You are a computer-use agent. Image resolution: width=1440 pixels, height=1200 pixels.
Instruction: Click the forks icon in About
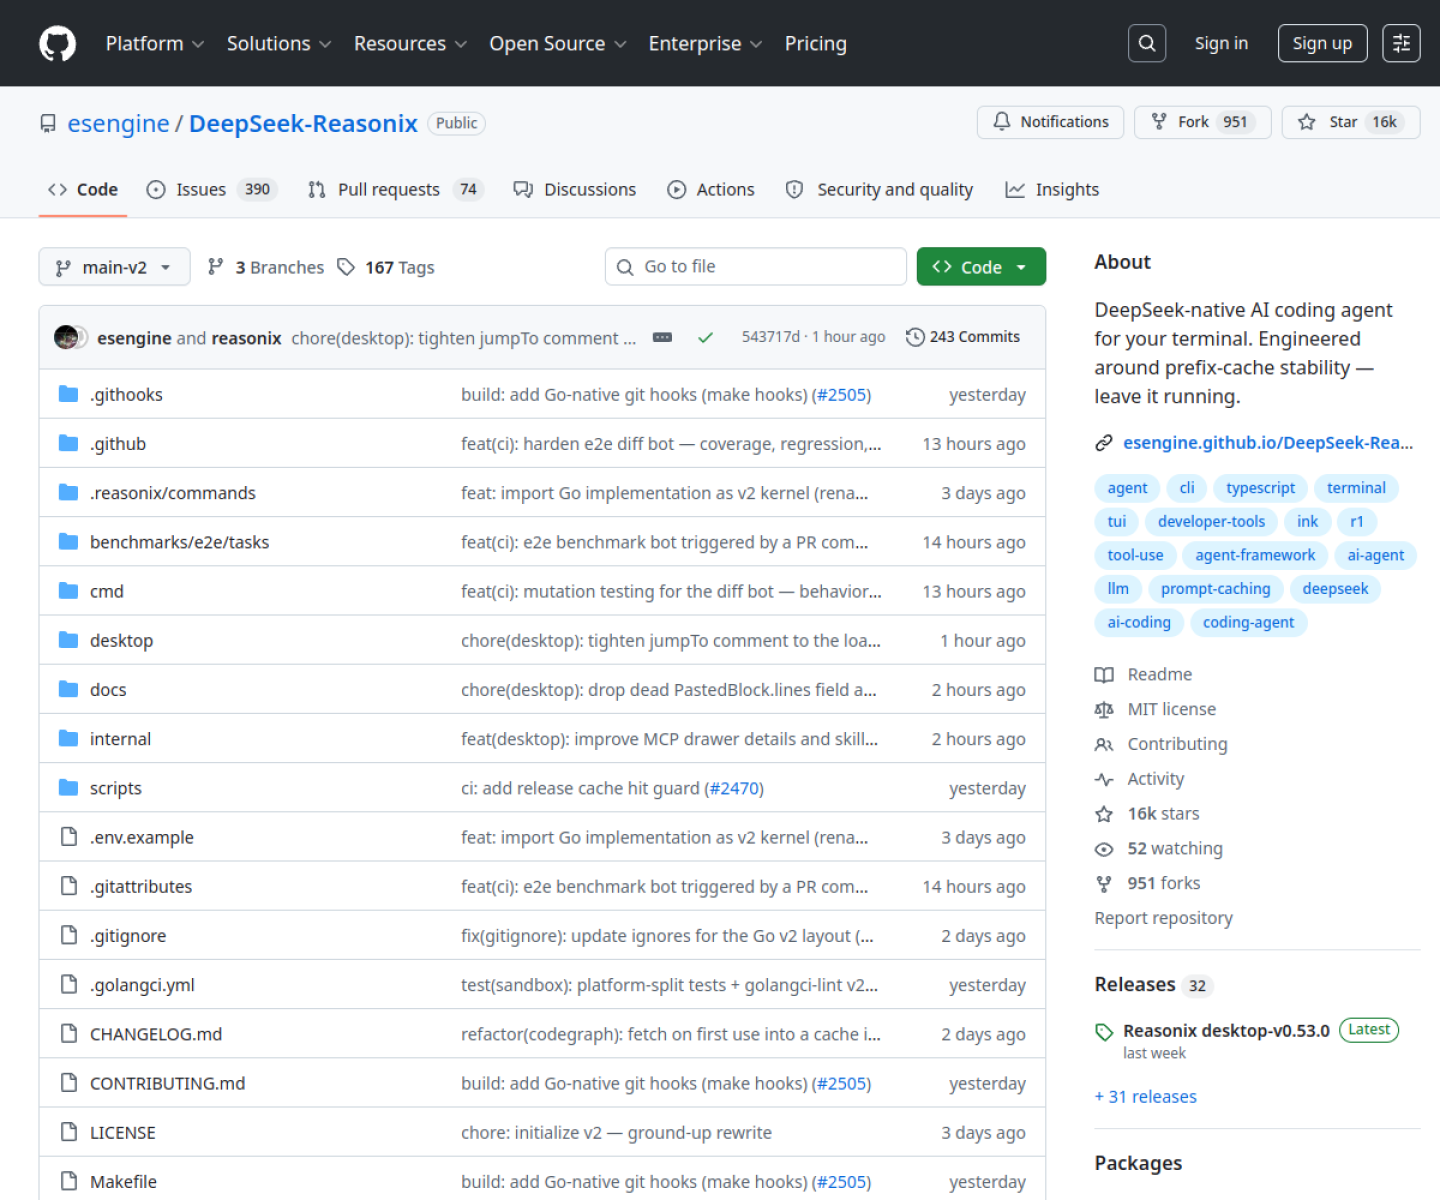tap(1104, 884)
